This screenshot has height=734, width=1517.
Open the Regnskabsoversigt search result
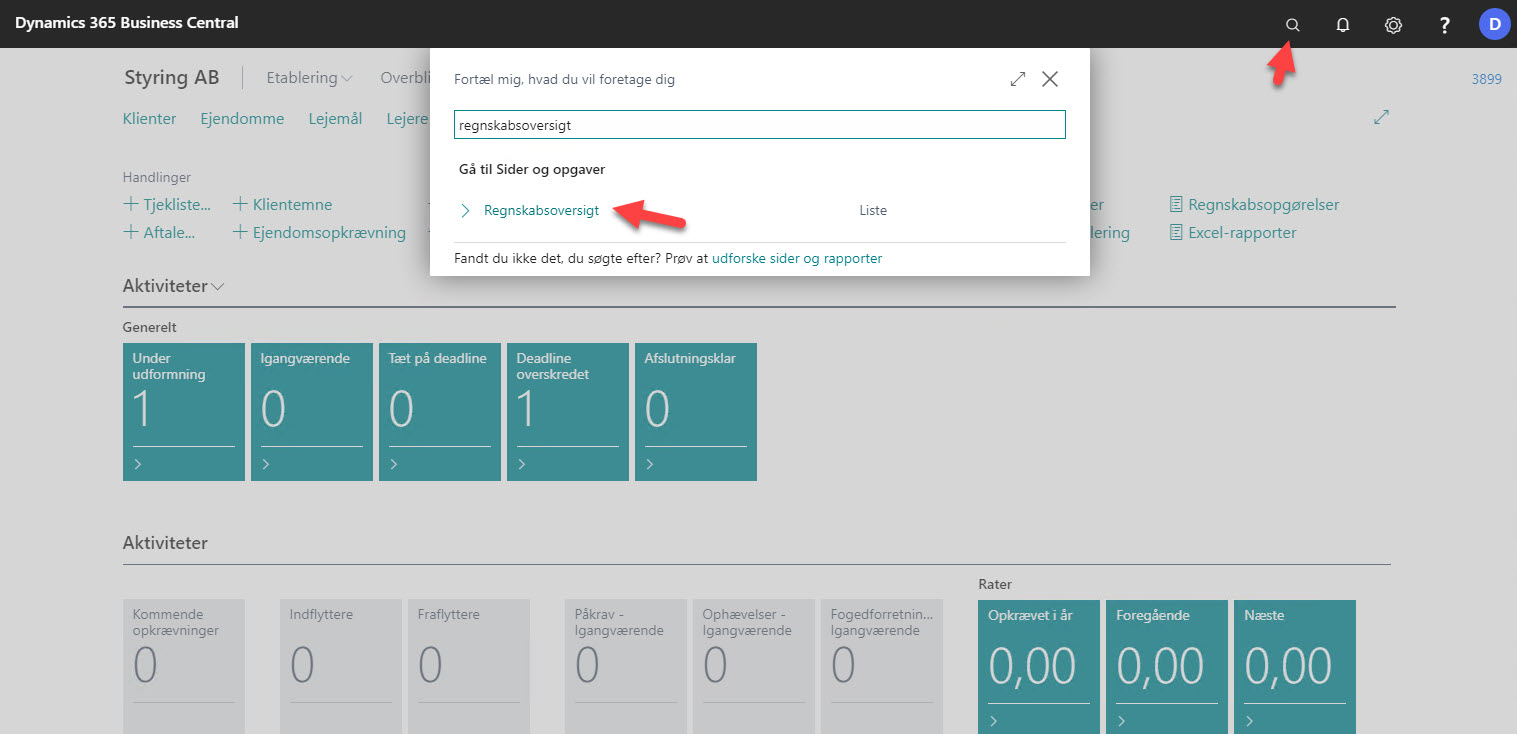(x=541, y=211)
